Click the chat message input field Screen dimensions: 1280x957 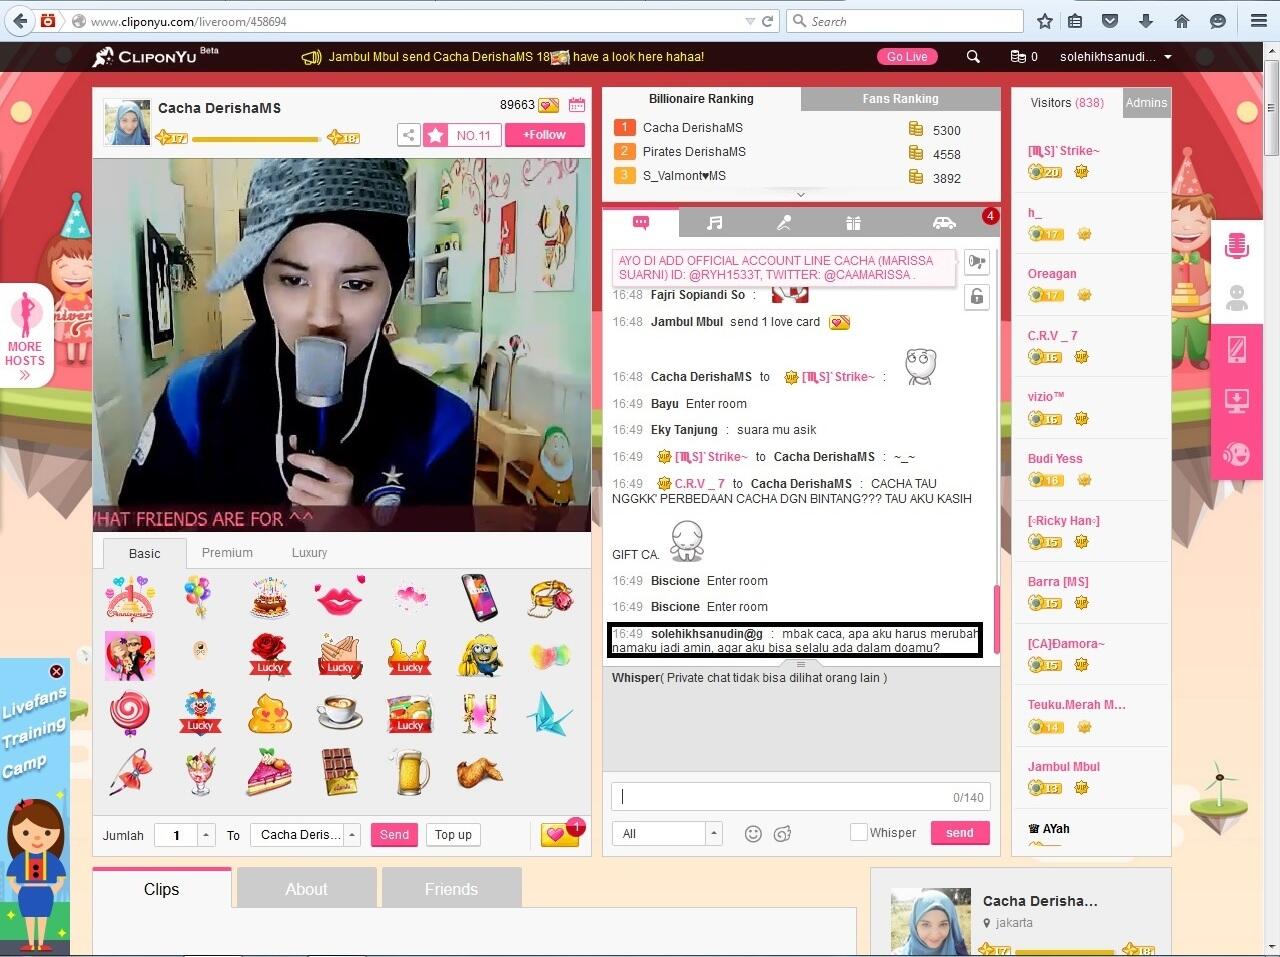pyautogui.click(x=801, y=797)
